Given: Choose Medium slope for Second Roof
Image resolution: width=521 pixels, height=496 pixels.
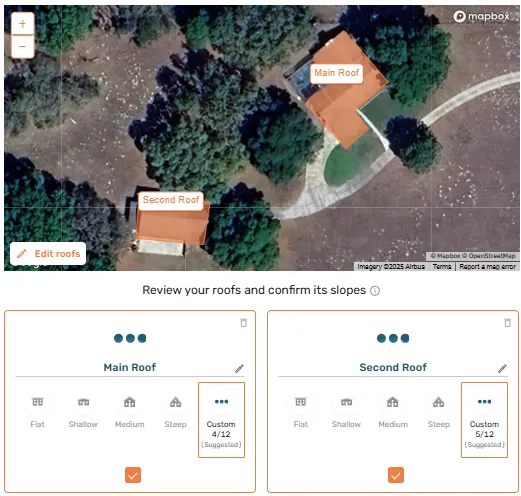Looking at the screenshot, I should click(393, 411).
